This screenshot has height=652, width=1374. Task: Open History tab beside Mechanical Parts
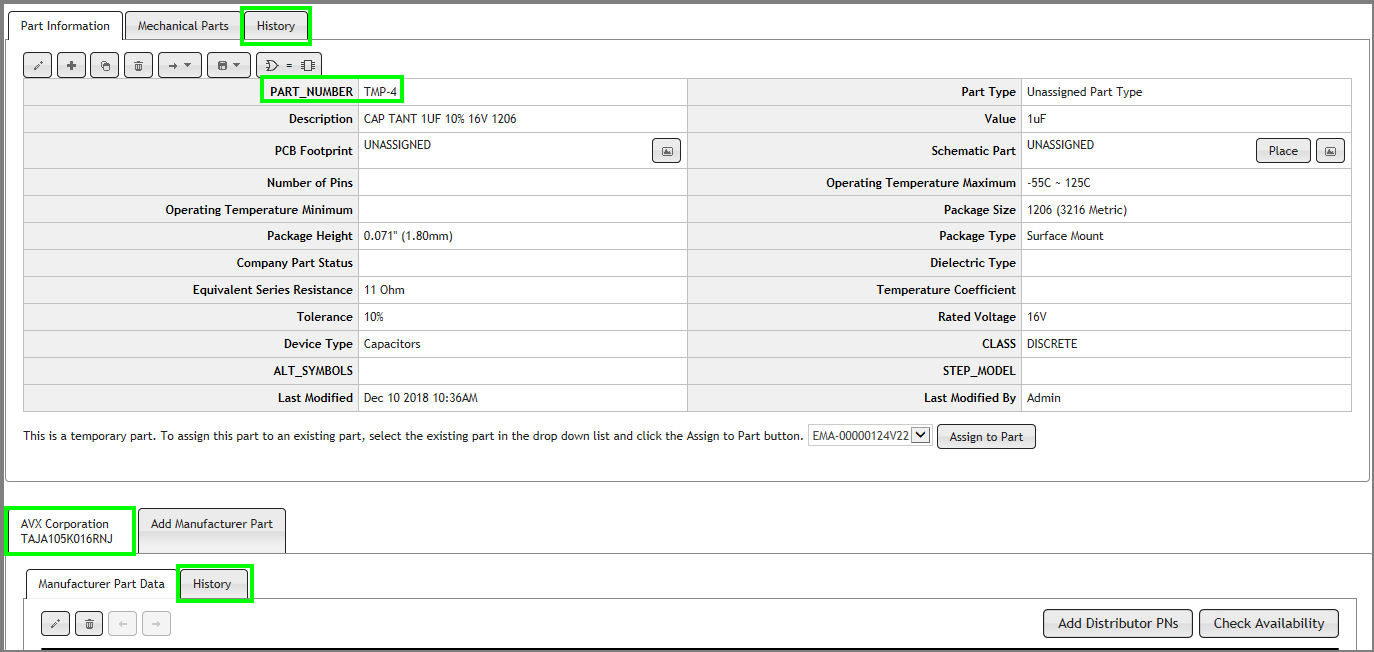276,26
